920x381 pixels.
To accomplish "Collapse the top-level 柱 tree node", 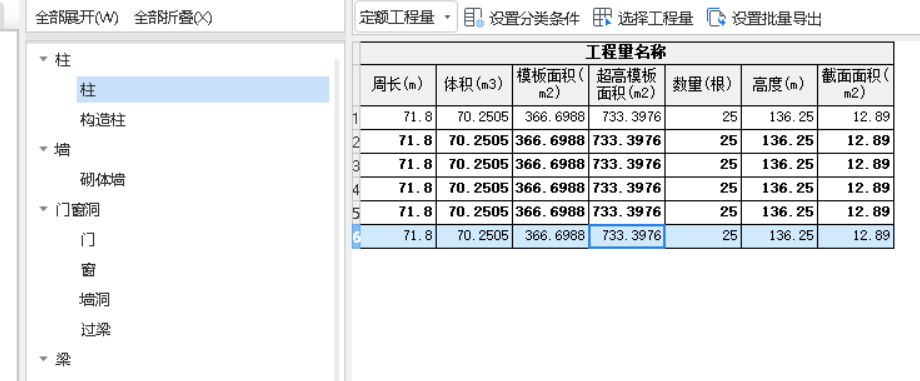I will click(x=43, y=59).
